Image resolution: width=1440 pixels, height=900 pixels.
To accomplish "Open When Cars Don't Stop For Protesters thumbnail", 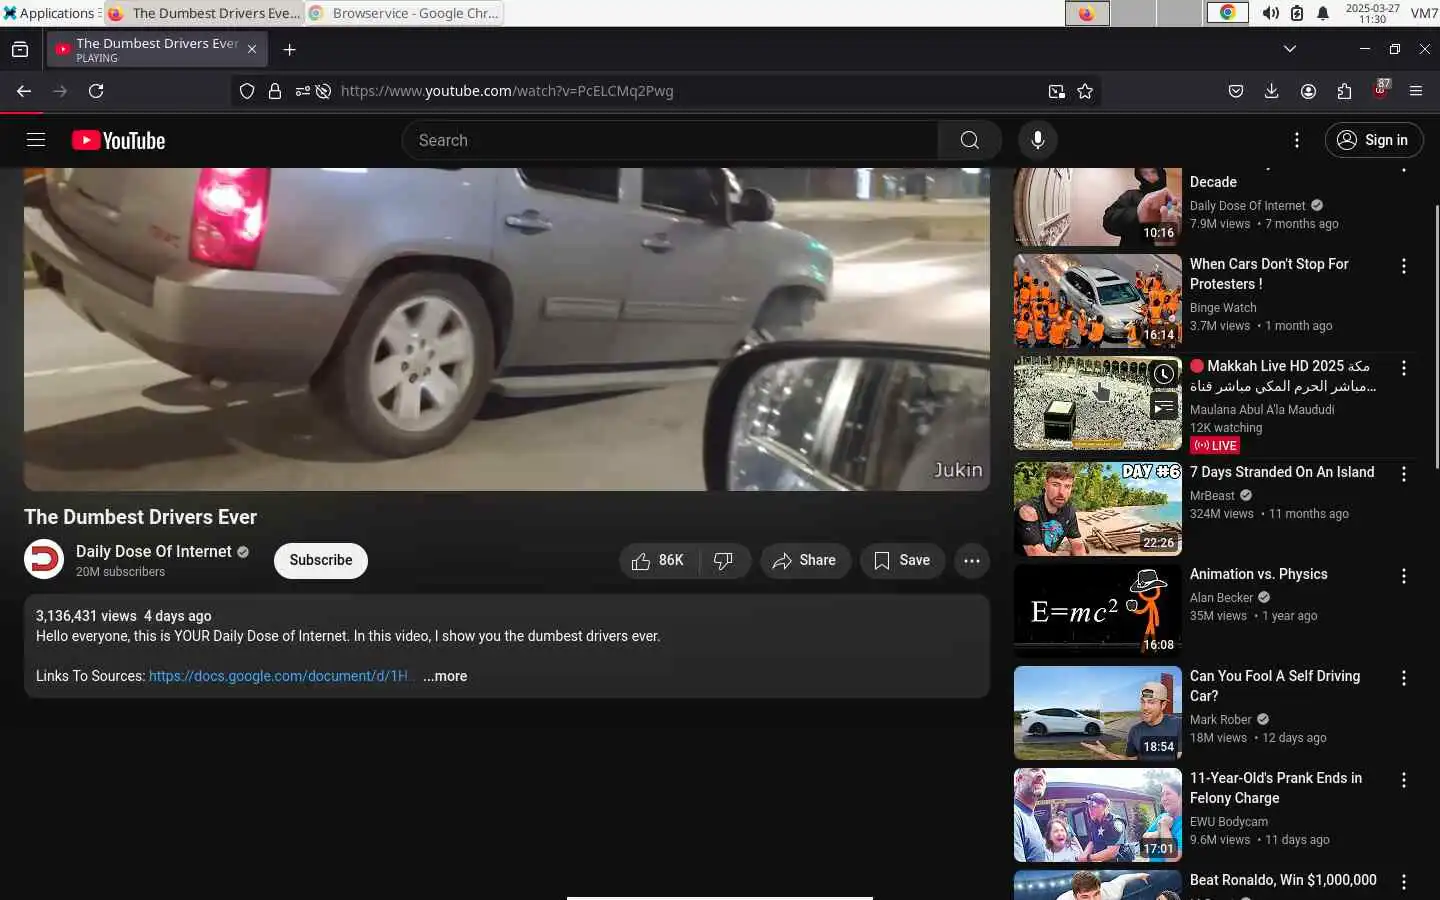I will coord(1098,301).
